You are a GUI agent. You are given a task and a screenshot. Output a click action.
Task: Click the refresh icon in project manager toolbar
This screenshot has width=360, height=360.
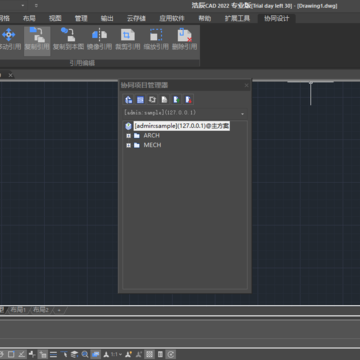click(152, 99)
